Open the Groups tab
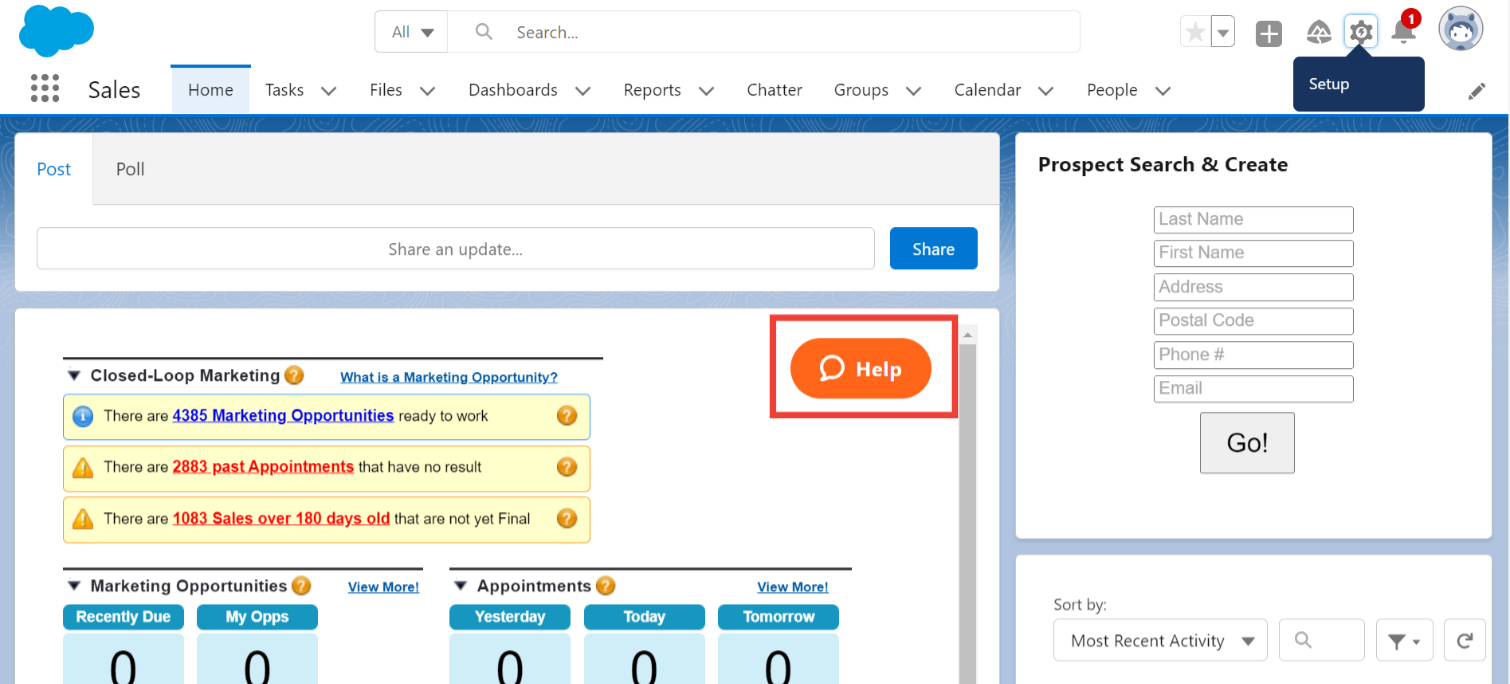The image size is (1510, 684). [861, 90]
